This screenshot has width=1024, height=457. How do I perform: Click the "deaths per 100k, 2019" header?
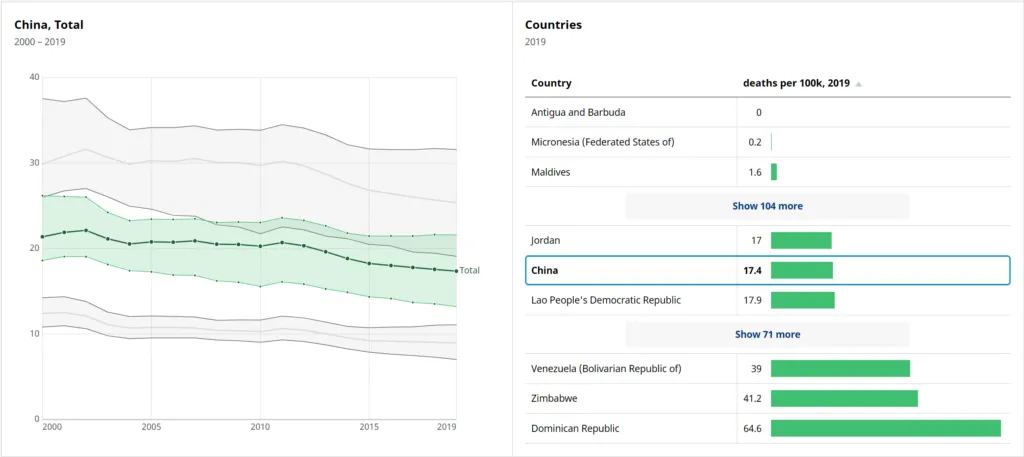coord(796,83)
